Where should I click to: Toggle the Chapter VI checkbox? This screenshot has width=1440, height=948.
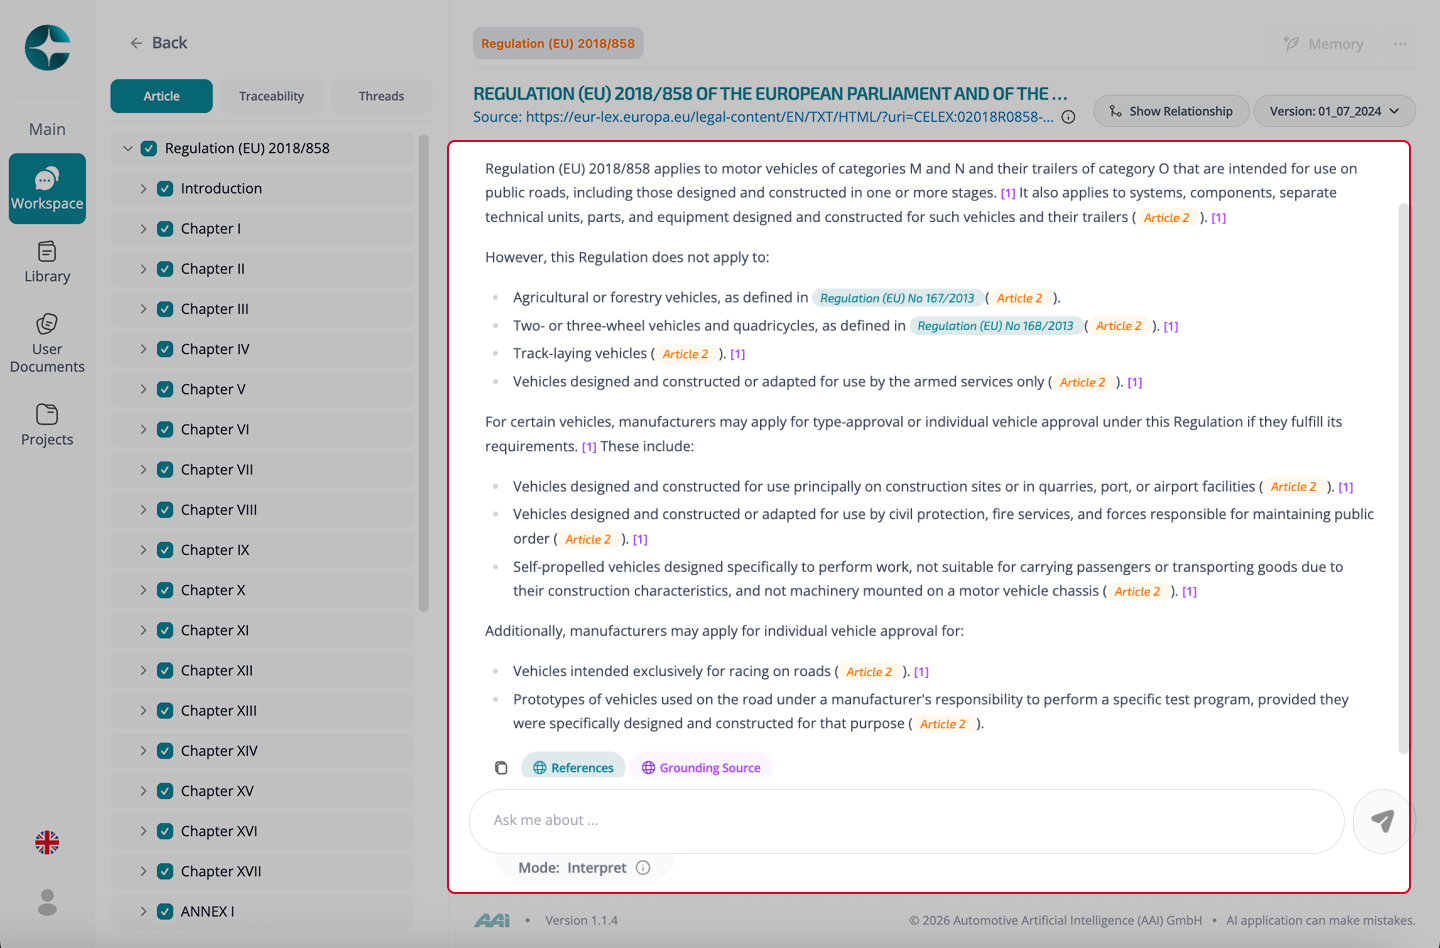pyautogui.click(x=165, y=429)
